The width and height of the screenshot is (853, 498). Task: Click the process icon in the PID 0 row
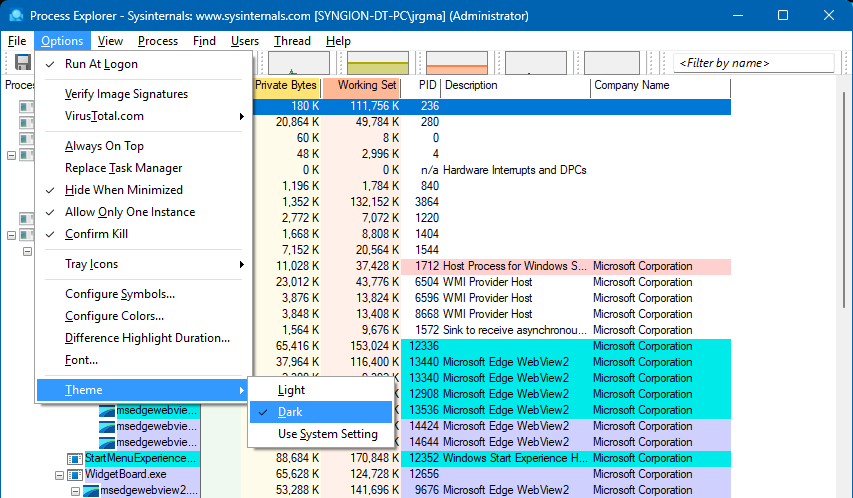click(x=26, y=138)
